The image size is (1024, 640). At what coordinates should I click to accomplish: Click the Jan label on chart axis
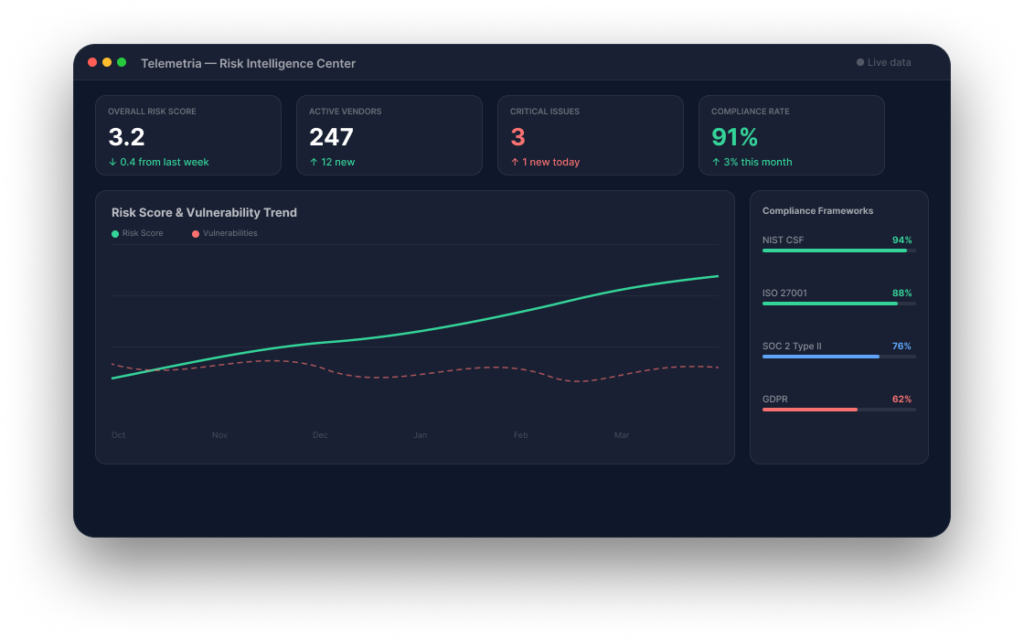[x=420, y=436]
